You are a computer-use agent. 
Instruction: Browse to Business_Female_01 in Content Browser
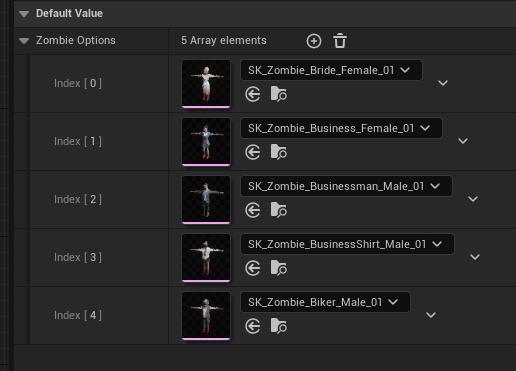coord(279,152)
